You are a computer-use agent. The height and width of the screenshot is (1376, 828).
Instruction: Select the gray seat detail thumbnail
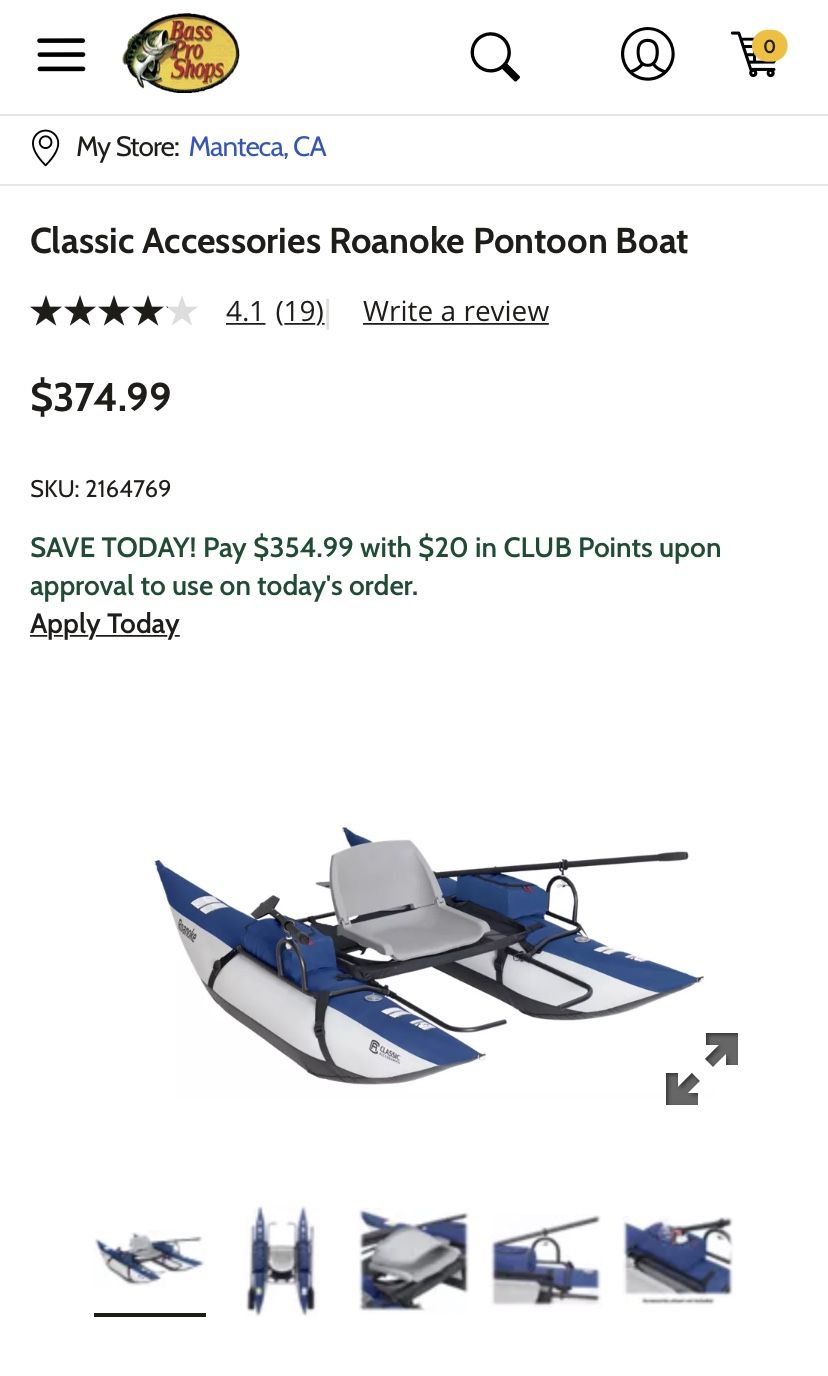click(x=413, y=1258)
